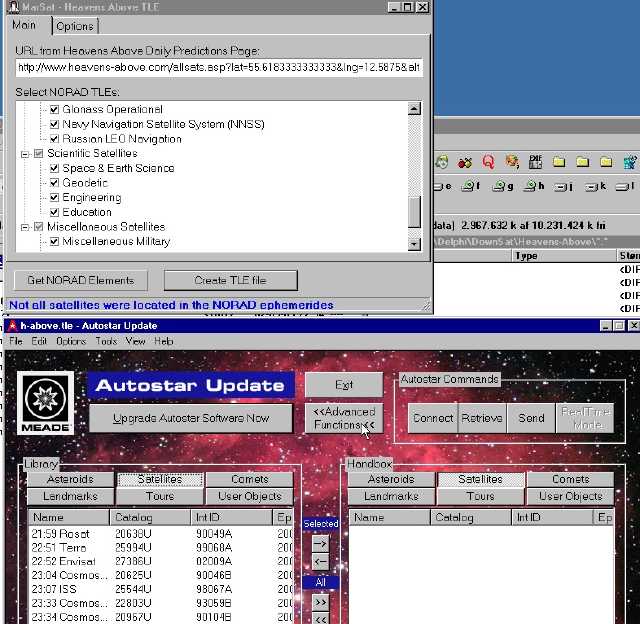Viewport: 640px width, 624px height.
Task: Uncheck the Miscellaneous Military checkbox
Action: click(x=54, y=242)
